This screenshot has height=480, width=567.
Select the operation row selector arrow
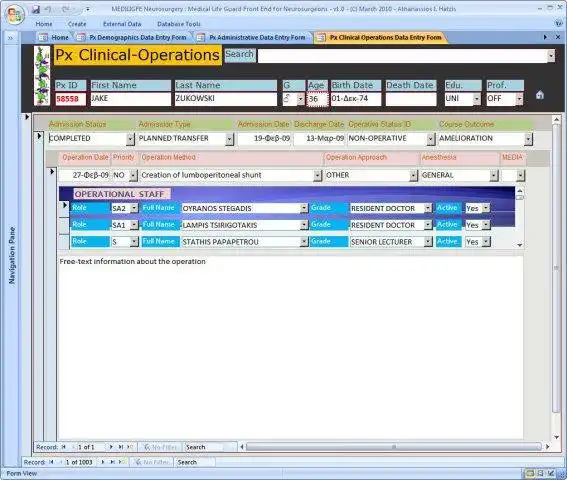coord(52,171)
